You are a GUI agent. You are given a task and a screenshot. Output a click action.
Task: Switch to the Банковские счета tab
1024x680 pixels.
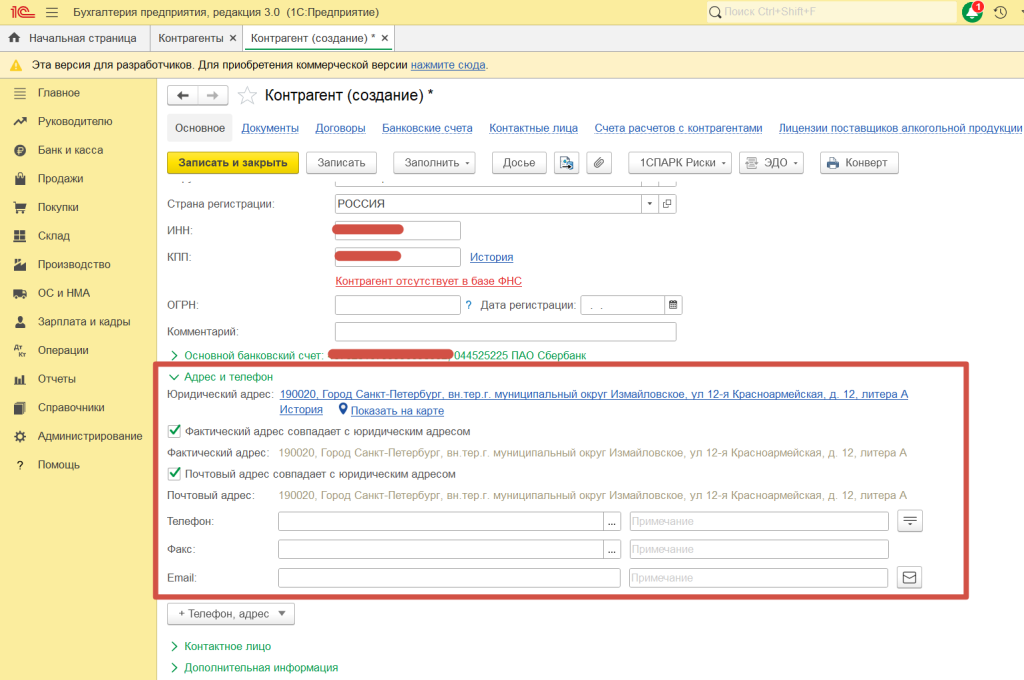point(427,128)
